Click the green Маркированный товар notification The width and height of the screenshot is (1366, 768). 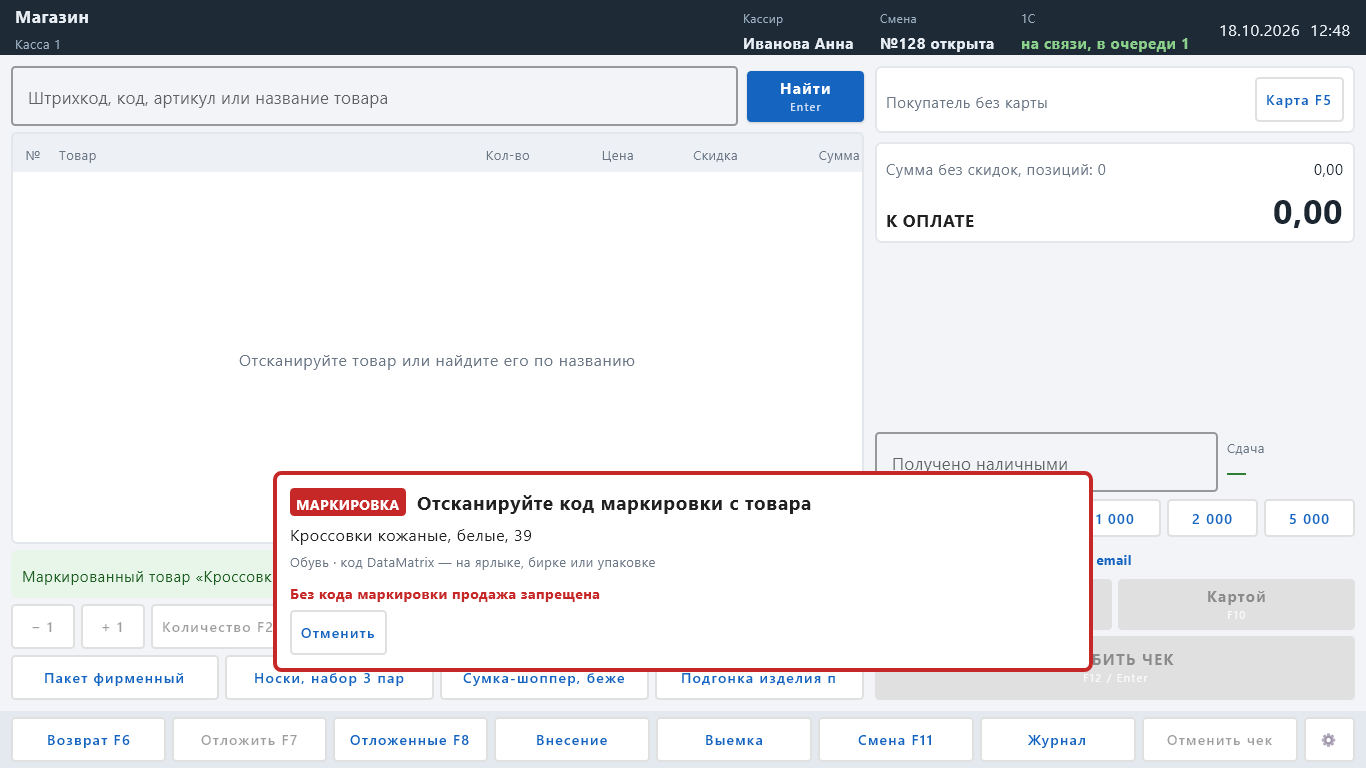(x=143, y=577)
